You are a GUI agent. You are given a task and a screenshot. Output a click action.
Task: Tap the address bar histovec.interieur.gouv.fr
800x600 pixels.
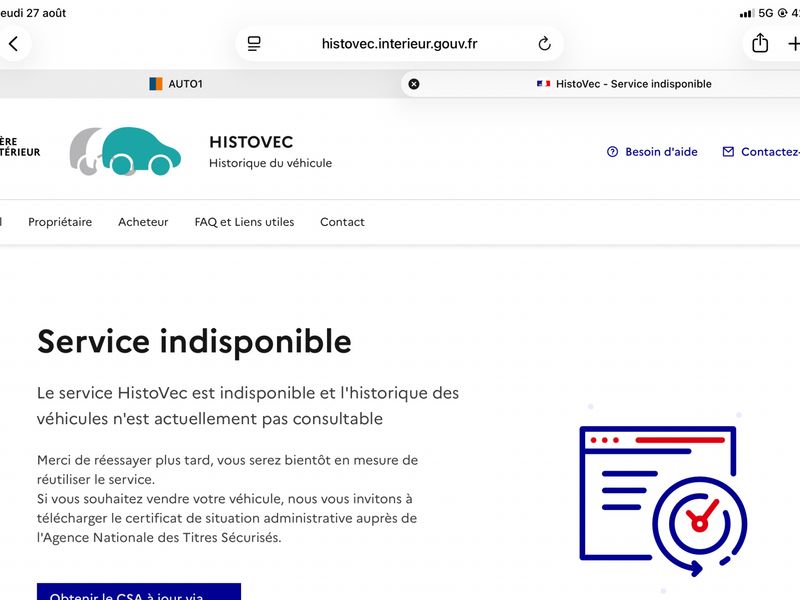coord(399,44)
